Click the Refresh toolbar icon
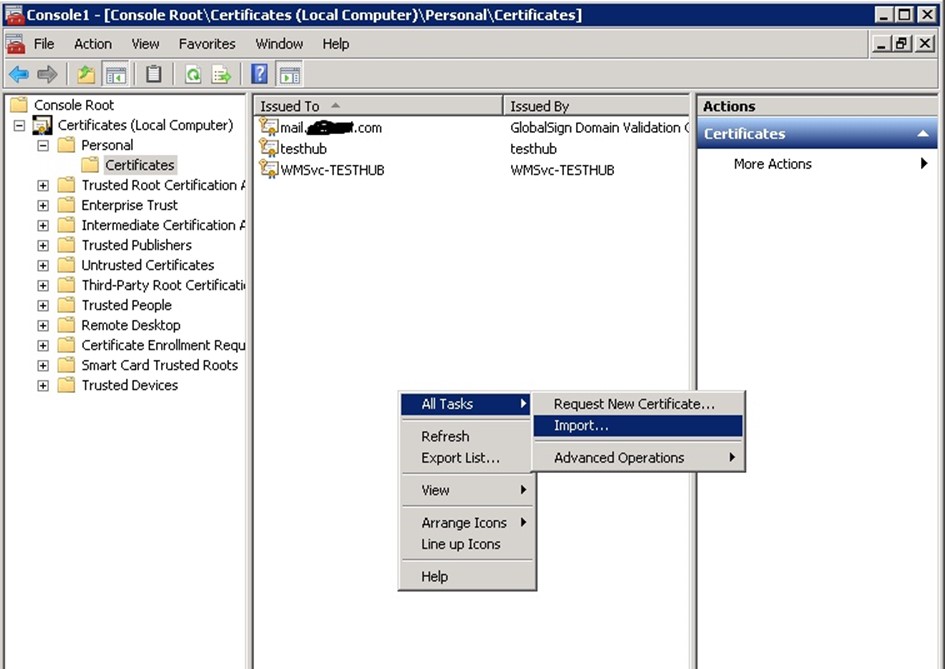The width and height of the screenshot is (945, 669). 193,74
